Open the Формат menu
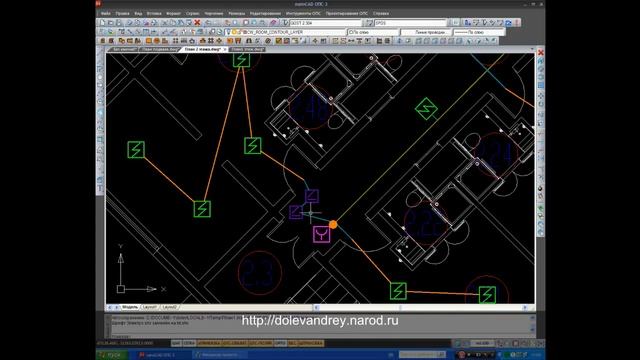Viewport: 640px width, 360px height. click(173, 13)
